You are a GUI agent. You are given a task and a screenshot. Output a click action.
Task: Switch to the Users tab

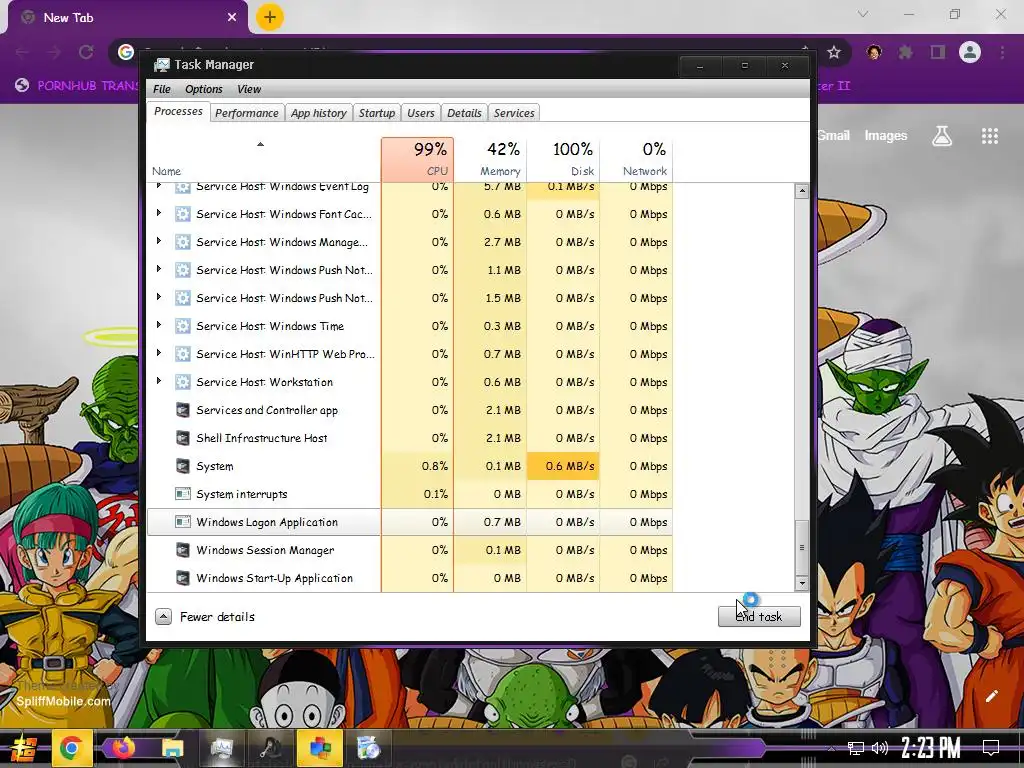[421, 113]
